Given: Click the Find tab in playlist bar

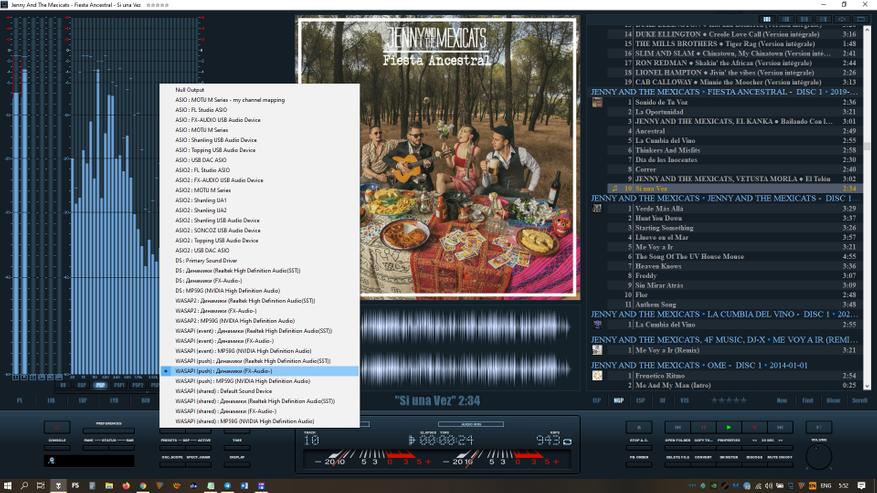Looking at the screenshot, I should point(807,400).
